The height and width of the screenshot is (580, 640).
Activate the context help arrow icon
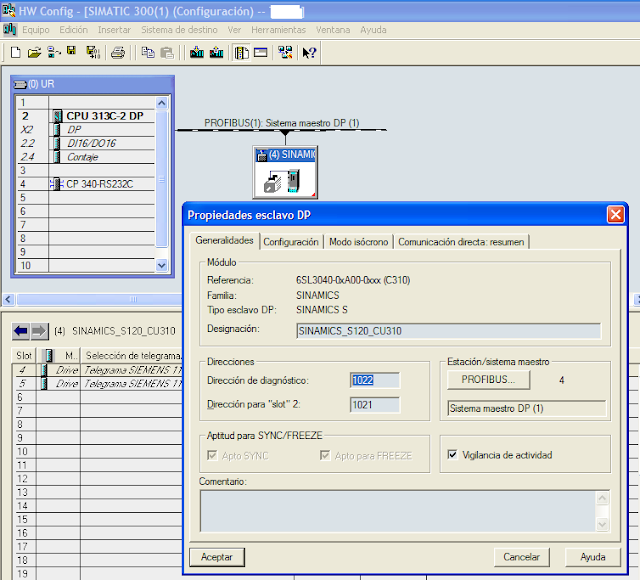coord(309,53)
